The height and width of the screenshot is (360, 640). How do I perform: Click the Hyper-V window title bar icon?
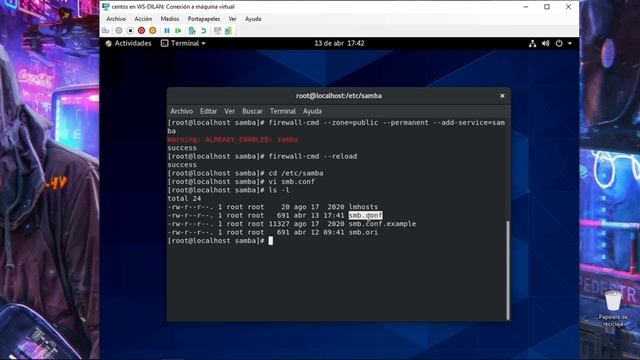[x=106, y=7]
